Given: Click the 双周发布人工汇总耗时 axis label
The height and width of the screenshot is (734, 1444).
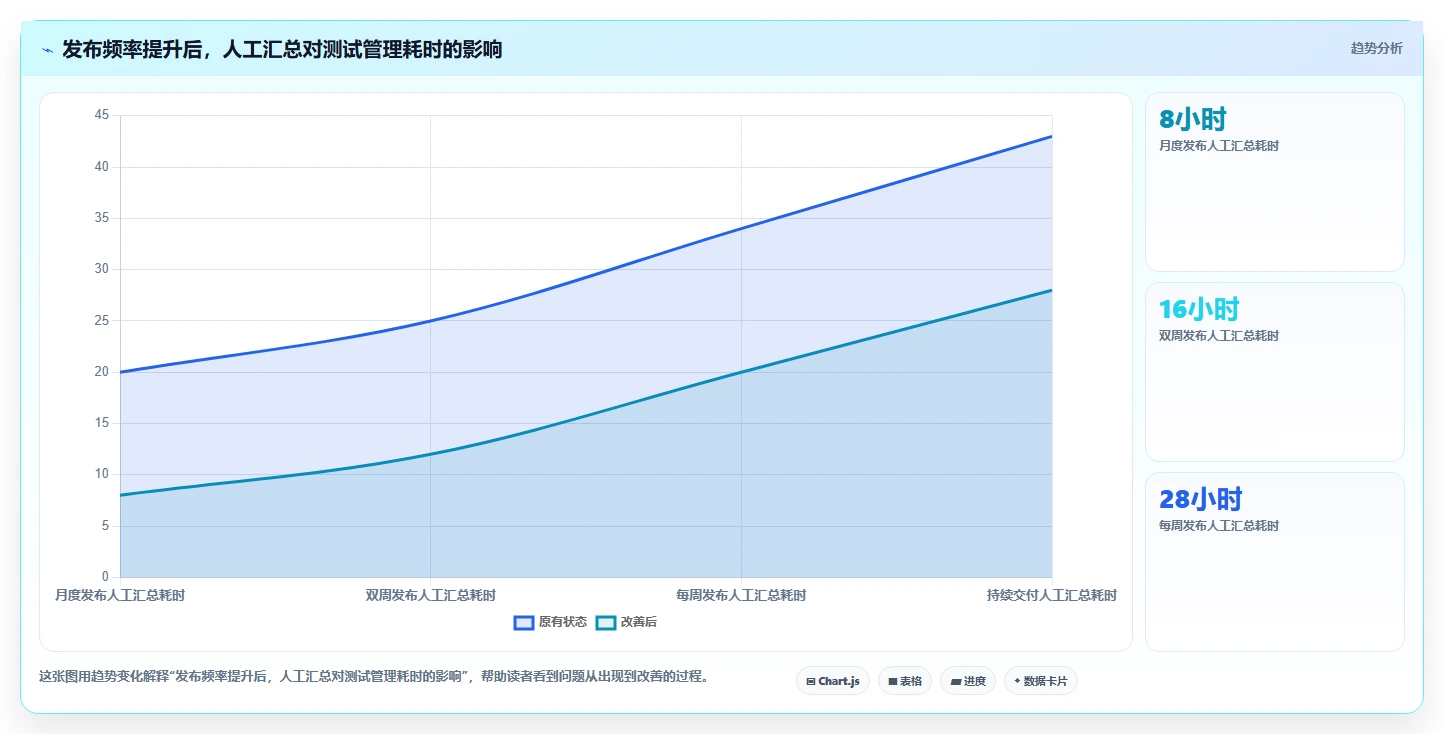Looking at the screenshot, I should (x=431, y=595).
